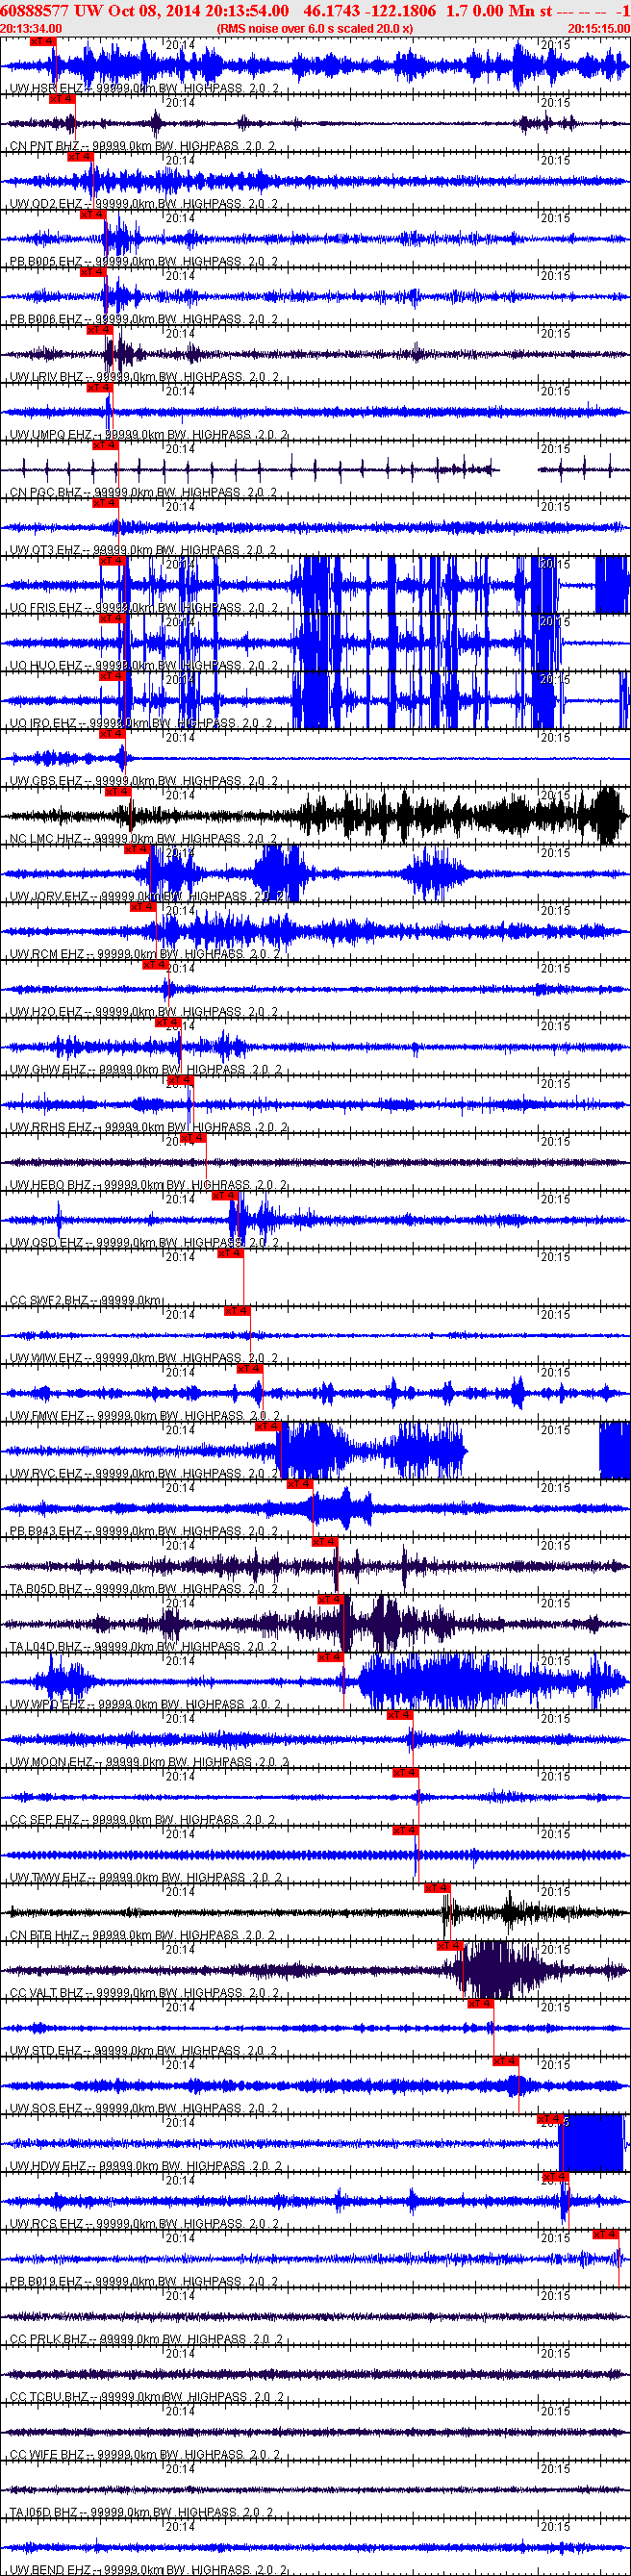This screenshot has width=631, height=2576.
Task: Click the red pick marker on HSR trace
Action: [42, 43]
